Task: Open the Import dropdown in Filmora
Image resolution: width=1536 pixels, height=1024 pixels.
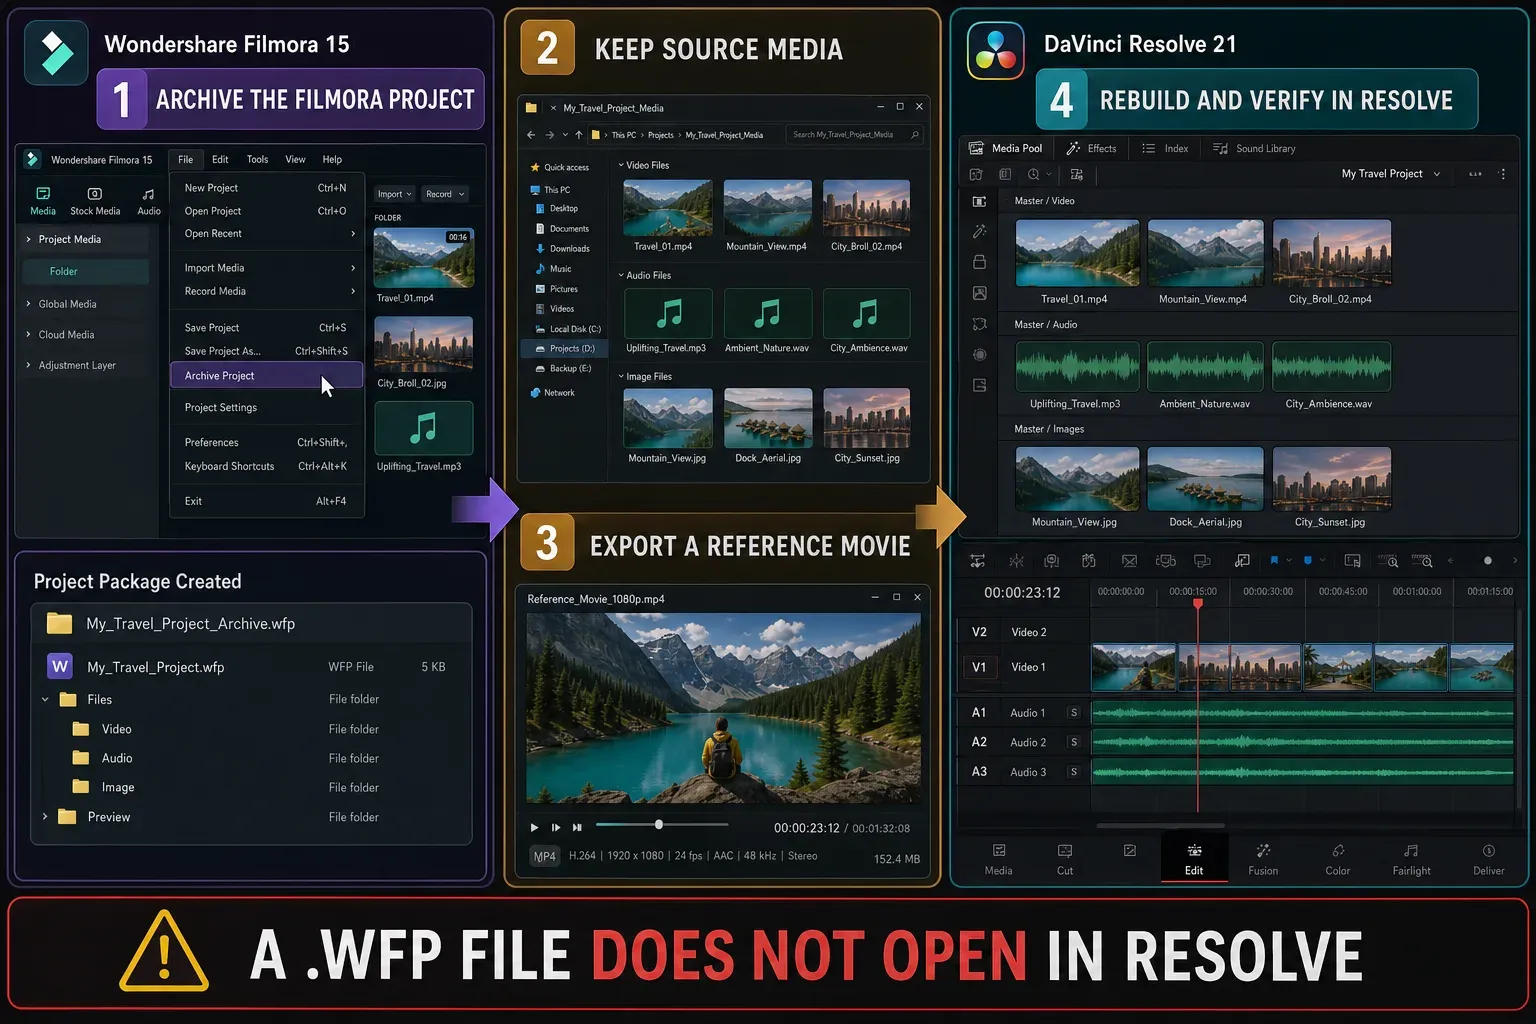Action: pyautogui.click(x=394, y=194)
